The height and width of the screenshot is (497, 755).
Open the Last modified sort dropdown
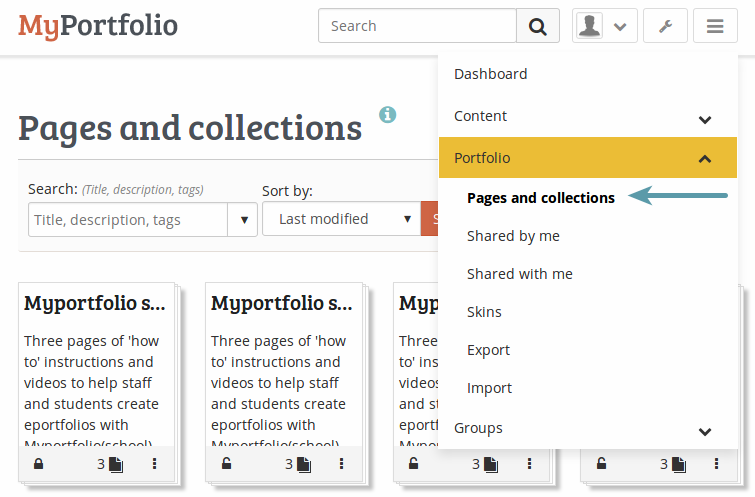click(x=341, y=219)
